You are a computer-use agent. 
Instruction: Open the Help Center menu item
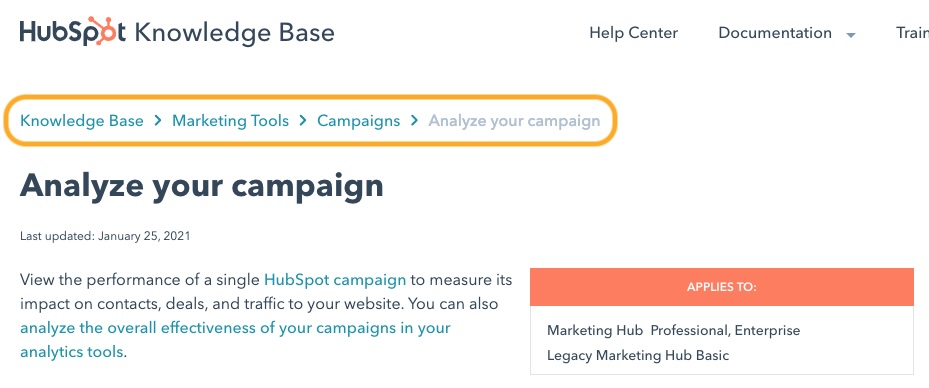pyautogui.click(x=633, y=33)
